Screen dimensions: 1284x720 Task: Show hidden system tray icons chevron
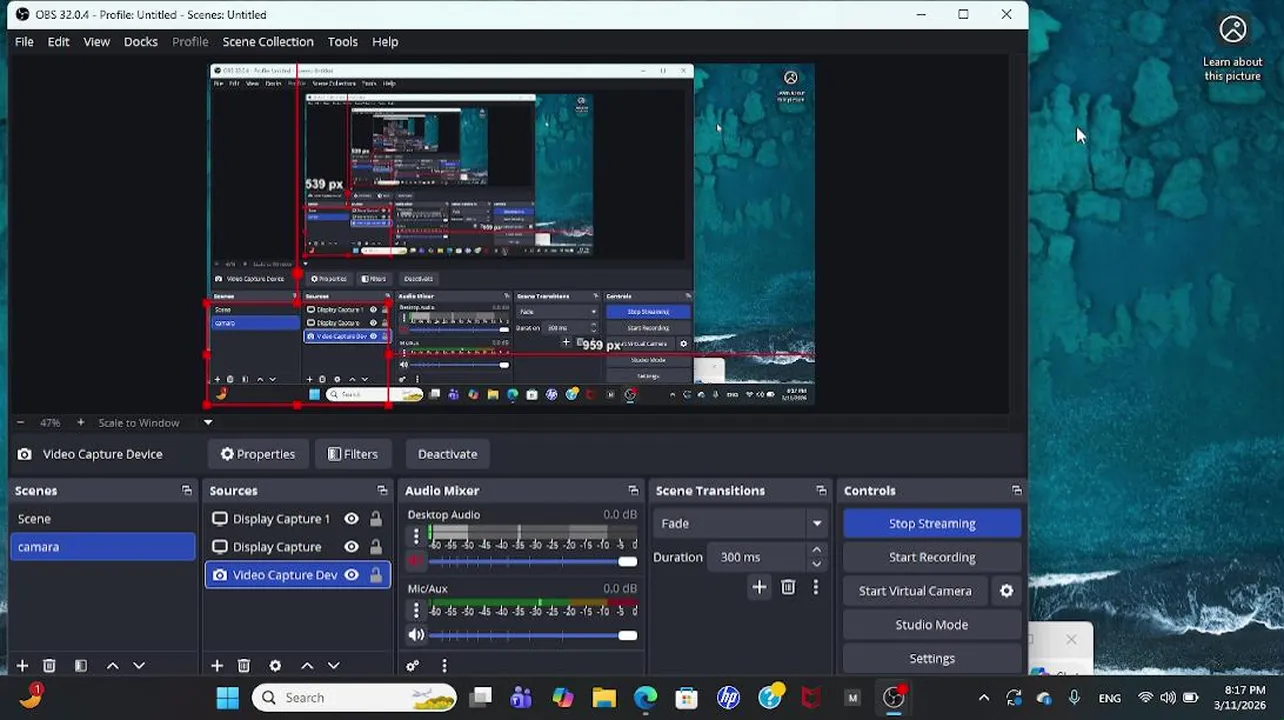(x=984, y=698)
